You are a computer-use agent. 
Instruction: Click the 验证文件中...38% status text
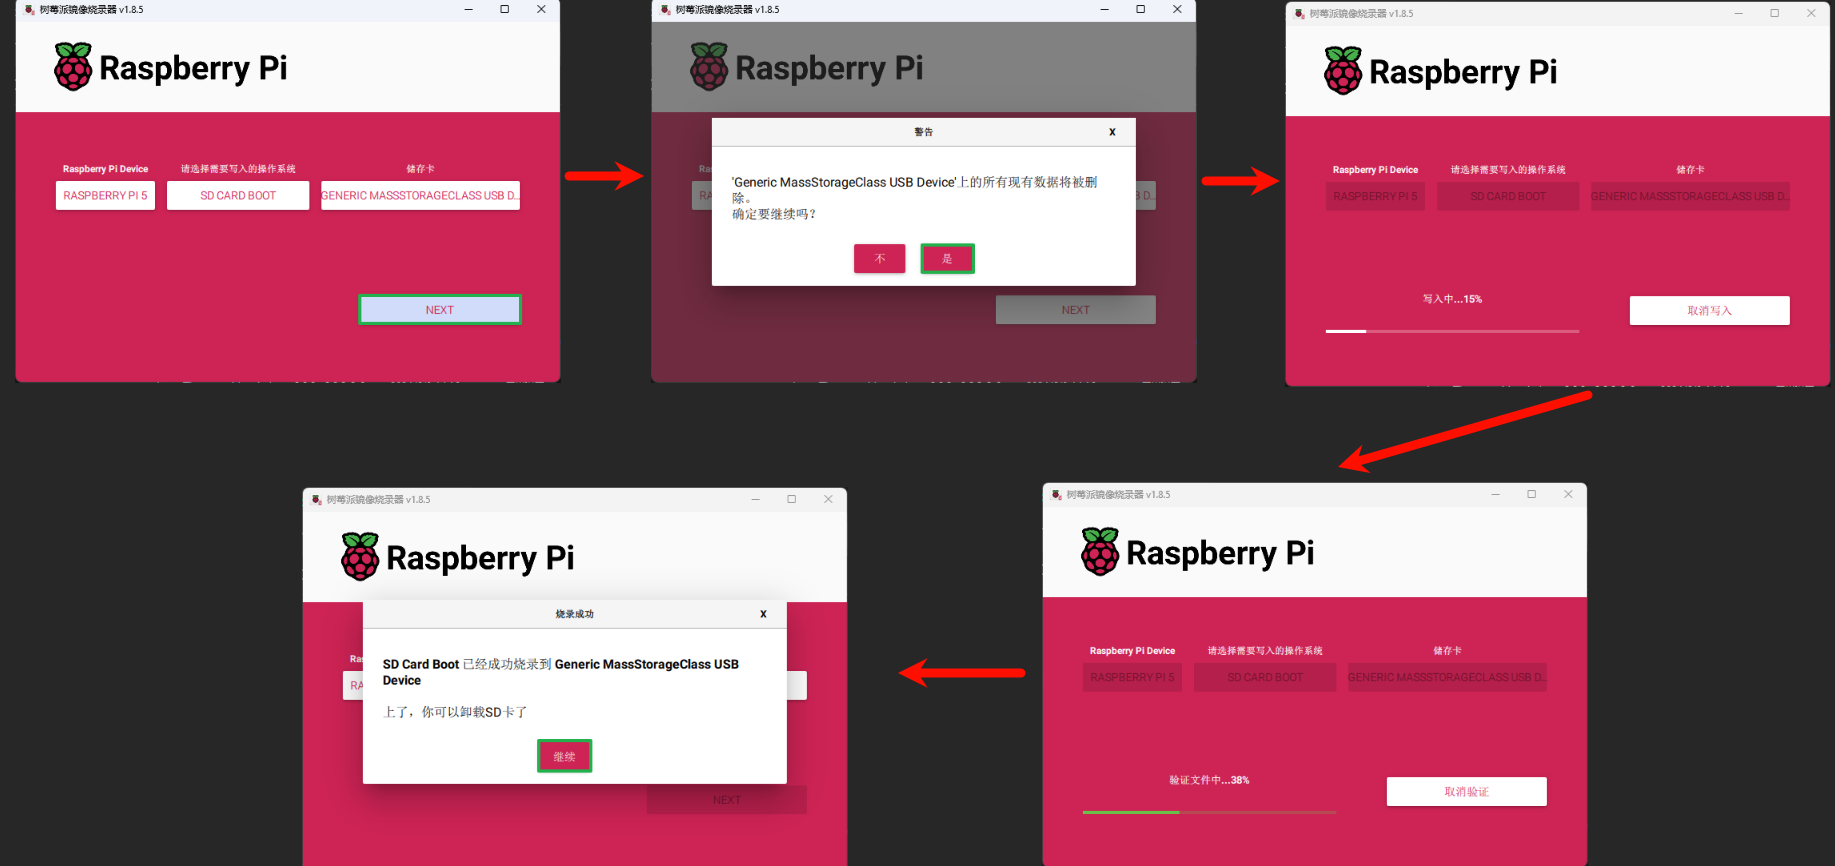point(1209,780)
